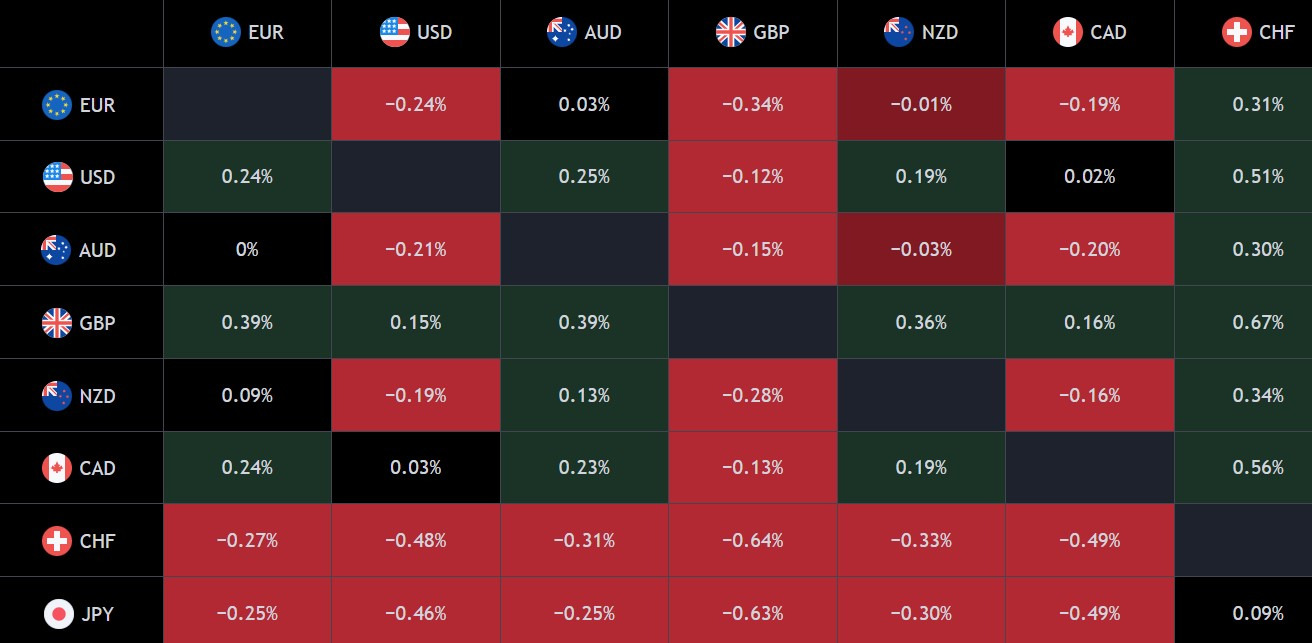The width and height of the screenshot is (1312, 643).
Task: Click the AUD/EUR cell showing 0%
Action: [x=247, y=249]
